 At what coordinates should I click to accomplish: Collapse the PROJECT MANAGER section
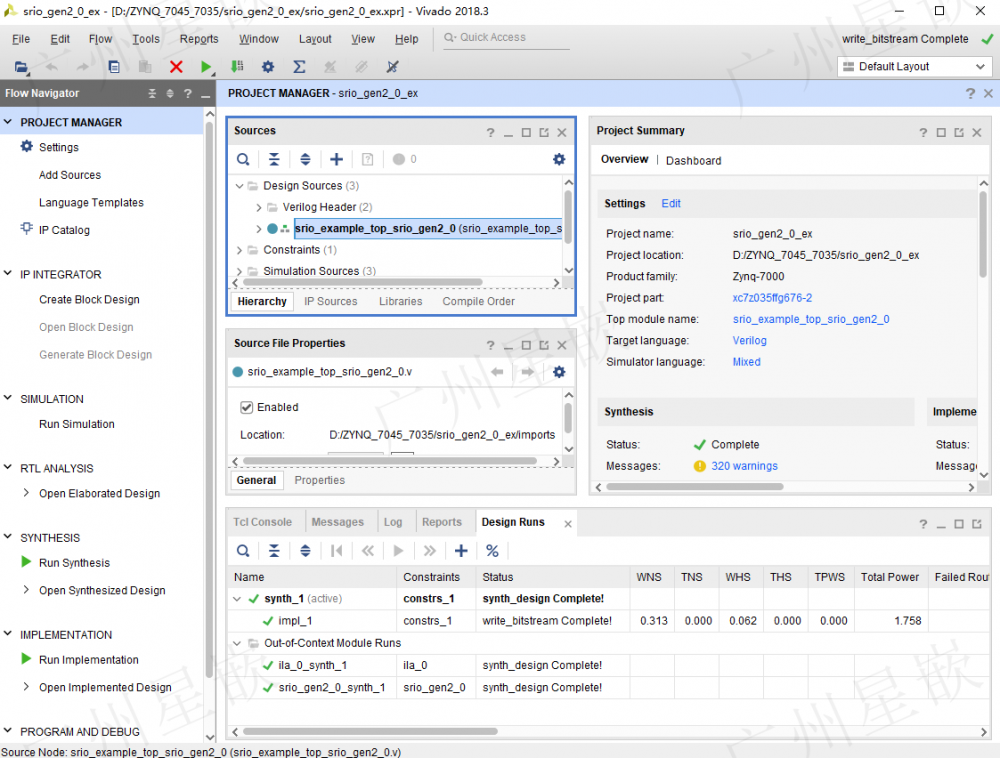pyautogui.click(x=8, y=122)
